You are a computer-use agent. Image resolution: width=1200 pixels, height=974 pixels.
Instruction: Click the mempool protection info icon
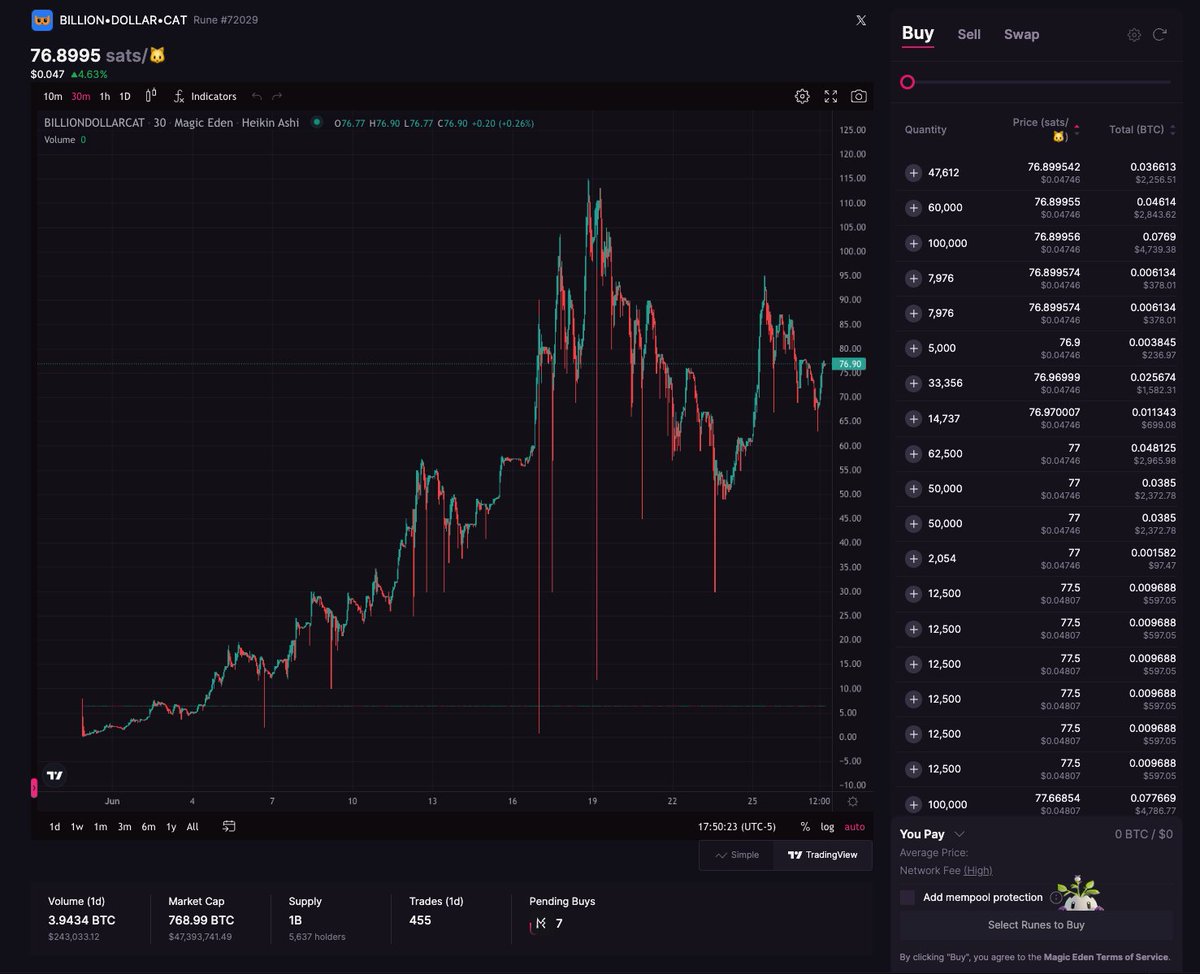[x=1056, y=897]
